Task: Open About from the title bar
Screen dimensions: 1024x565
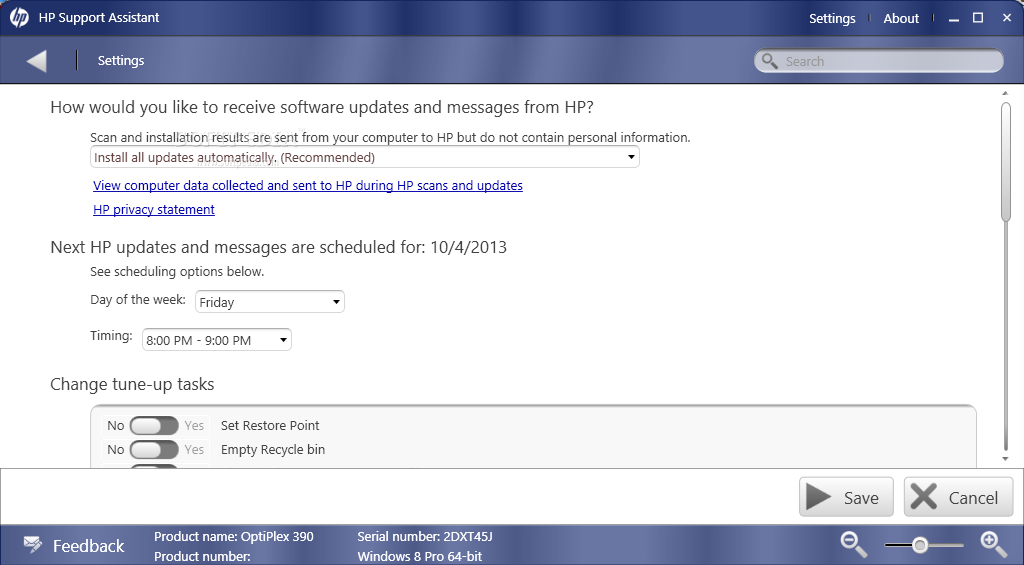Action: (901, 18)
